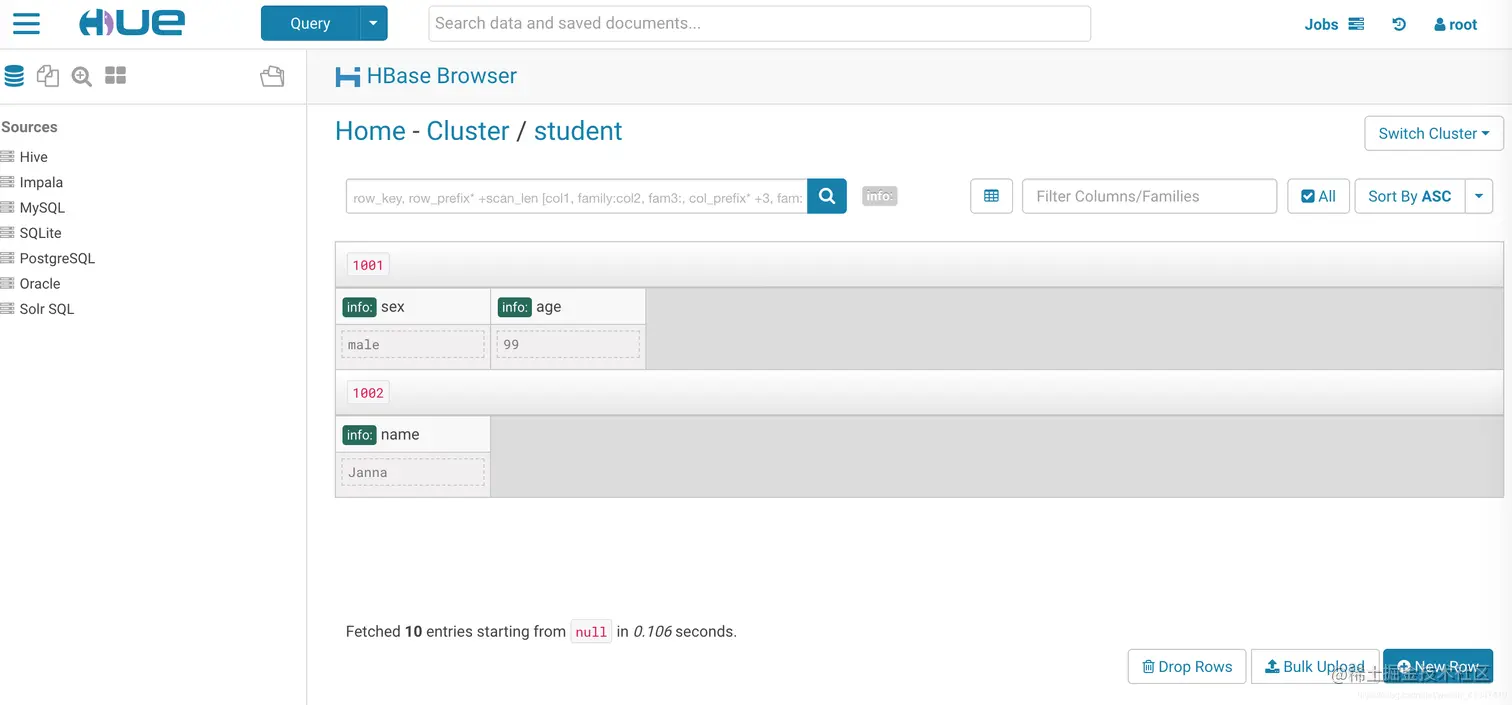Viewport: 1512px width, 705px height.
Task: Focus the search data and documents field
Action: coord(759,23)
